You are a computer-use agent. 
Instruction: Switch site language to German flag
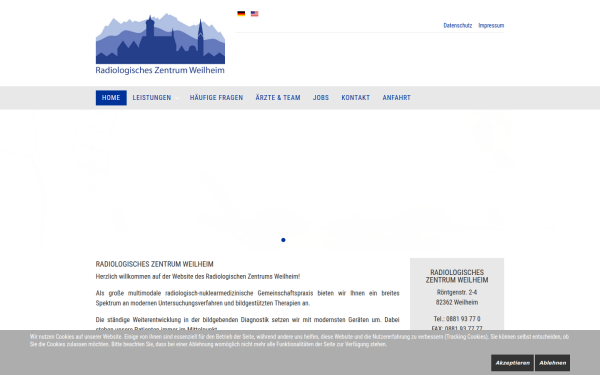point(241,14)
